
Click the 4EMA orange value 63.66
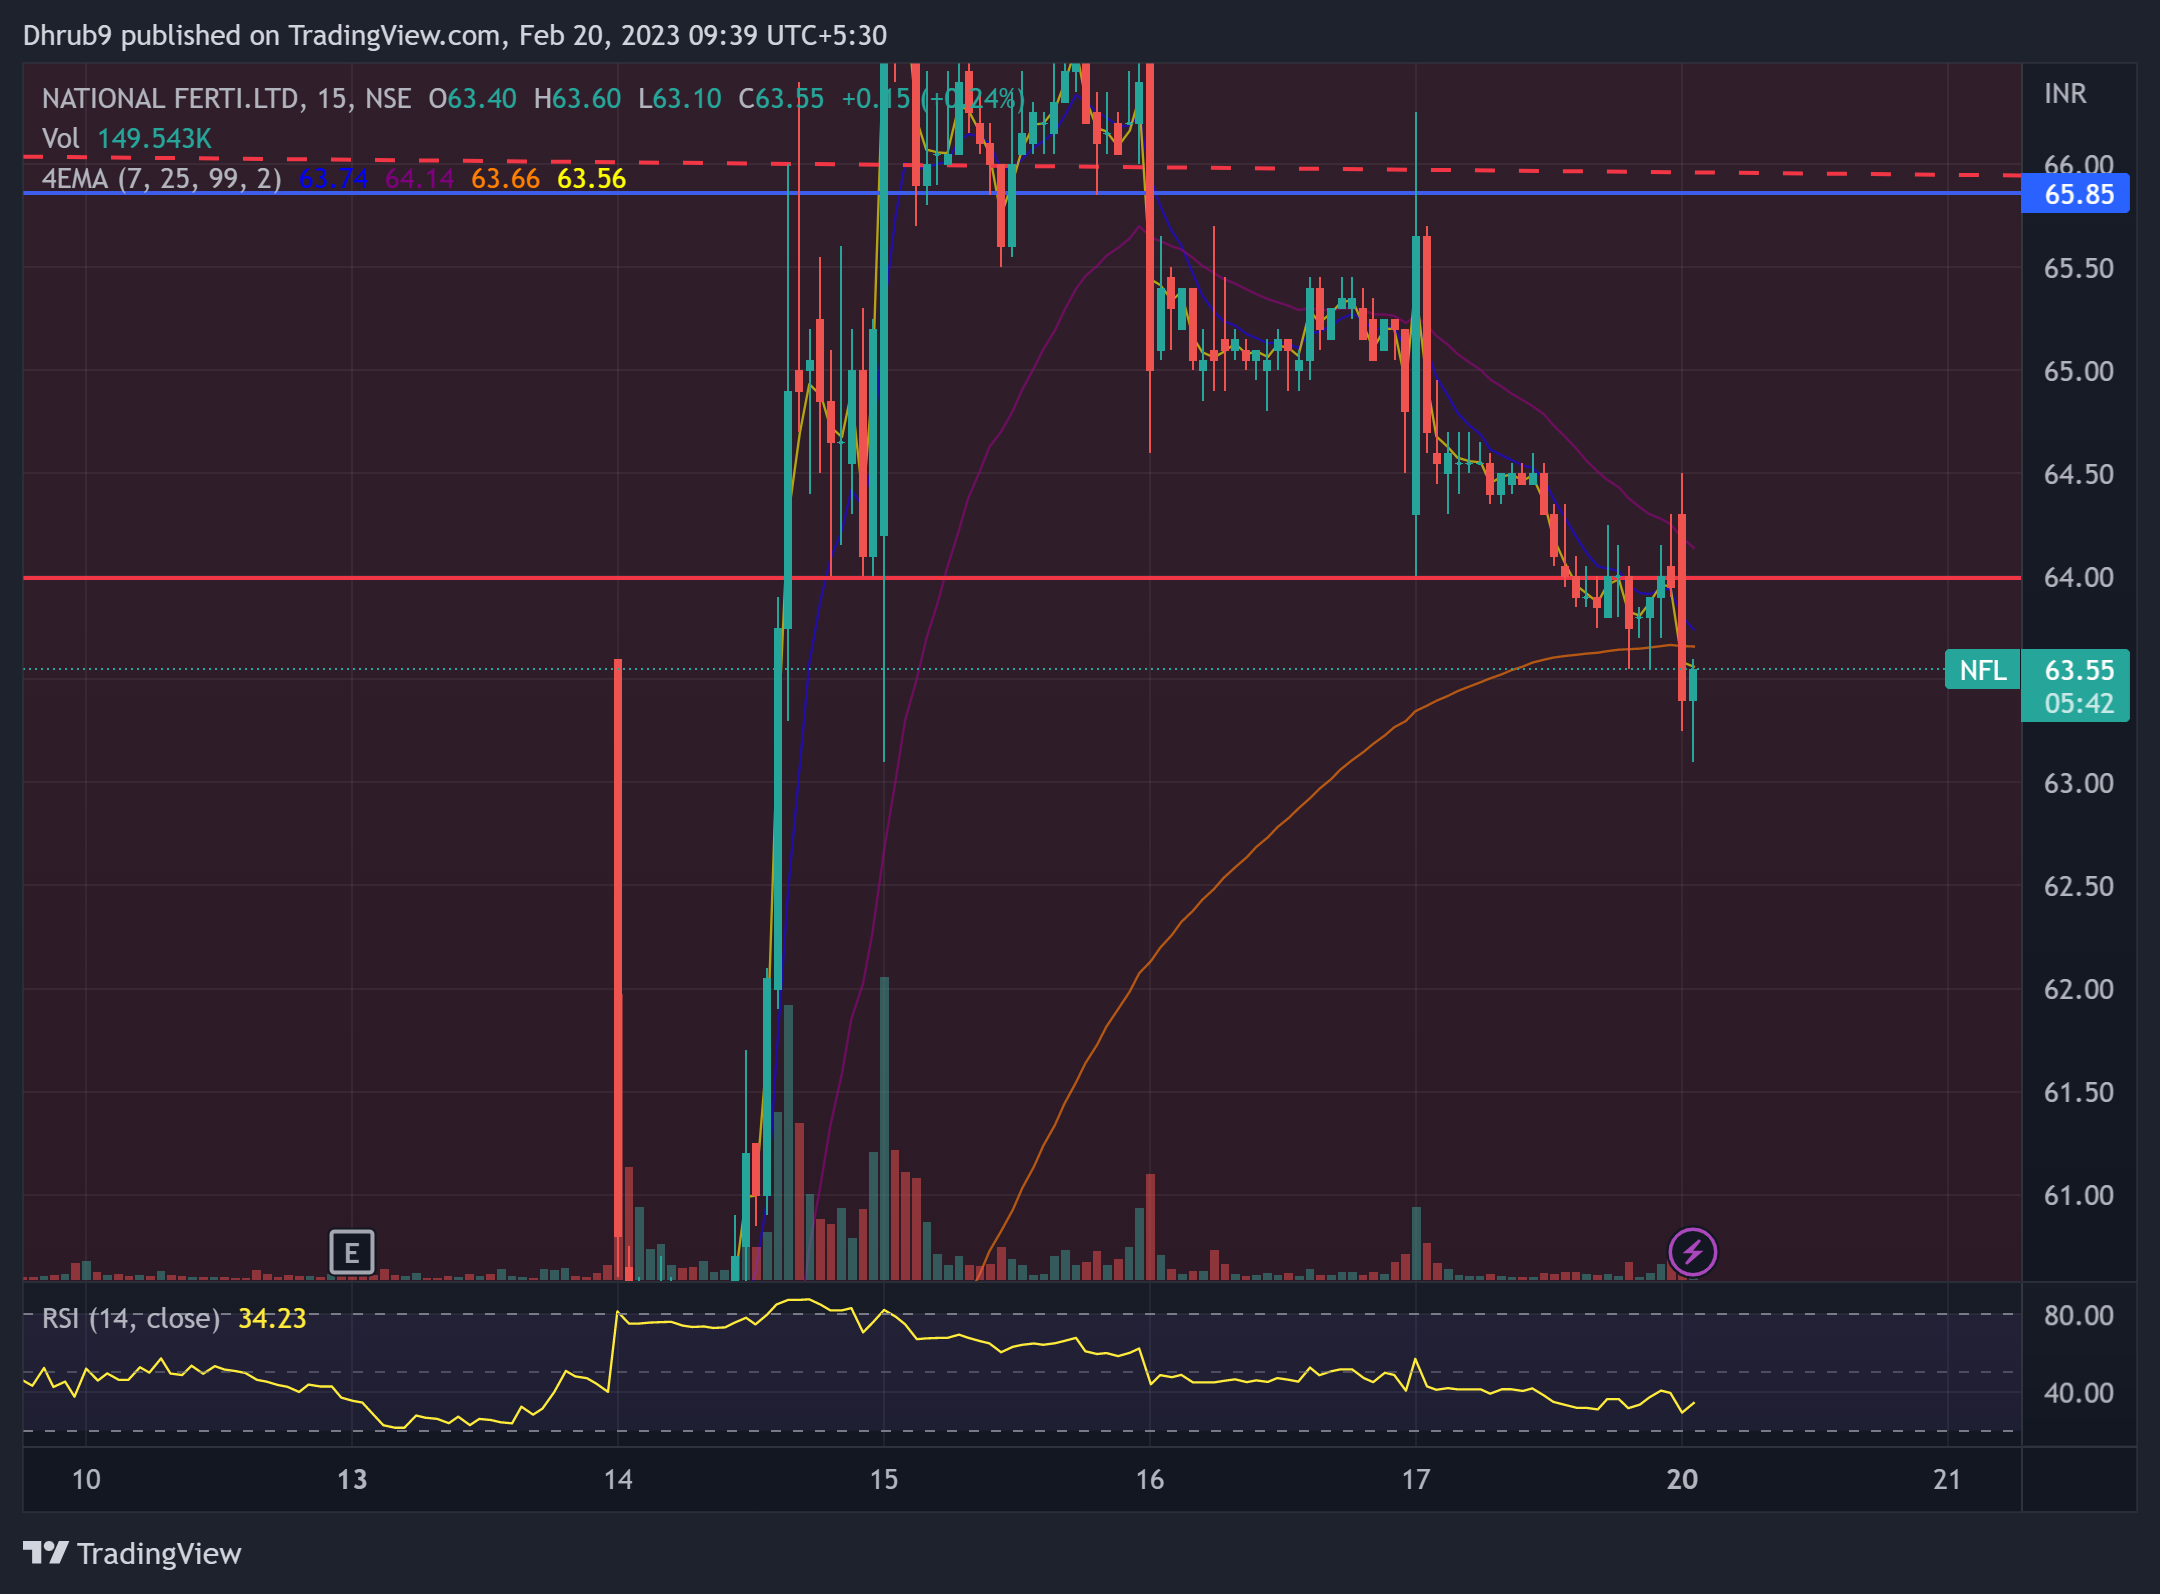(505, 178)
